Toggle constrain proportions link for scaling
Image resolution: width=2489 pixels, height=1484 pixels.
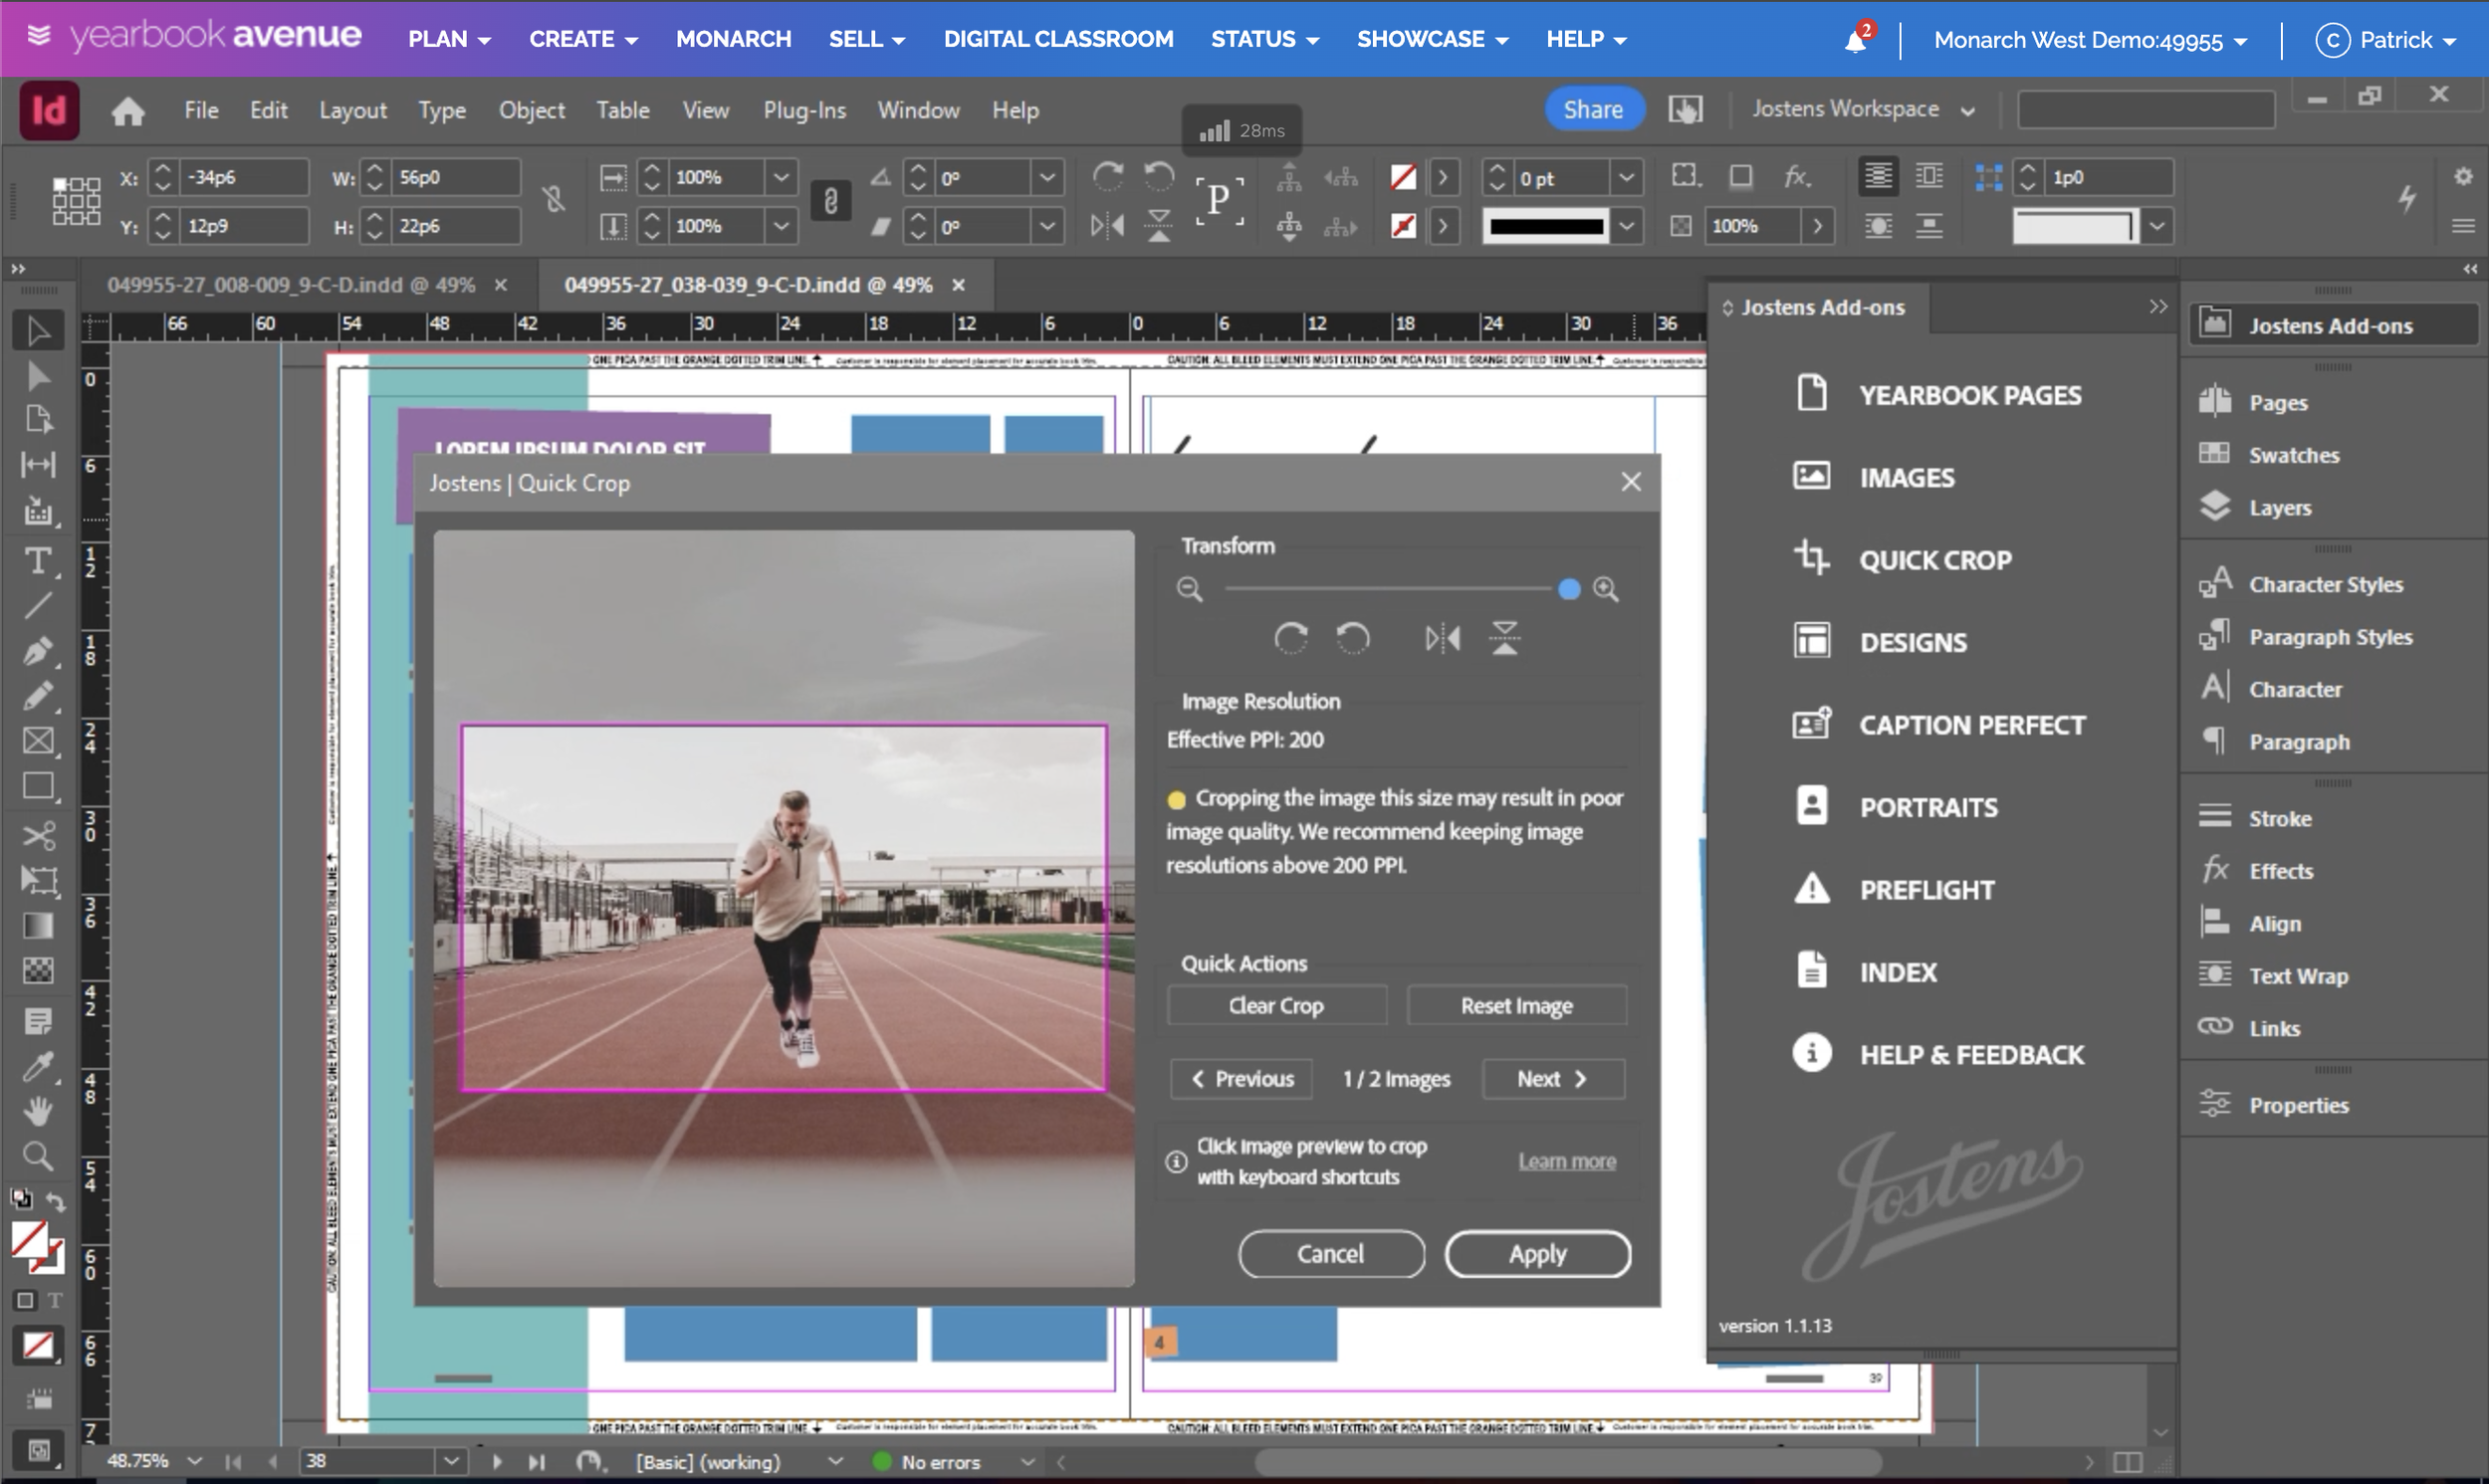click(830, 202)
